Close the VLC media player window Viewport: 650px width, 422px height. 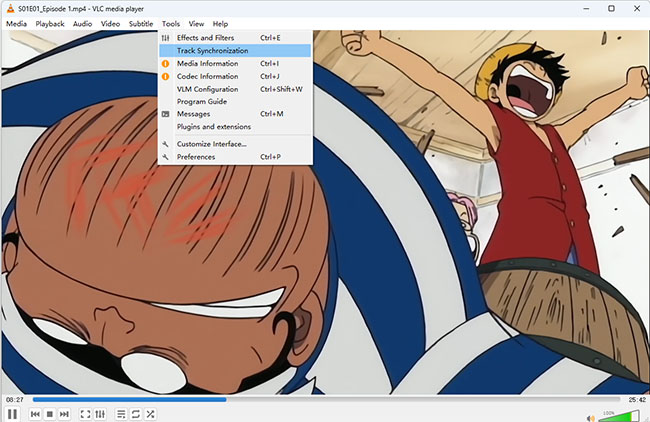click(x=637, y=8)
